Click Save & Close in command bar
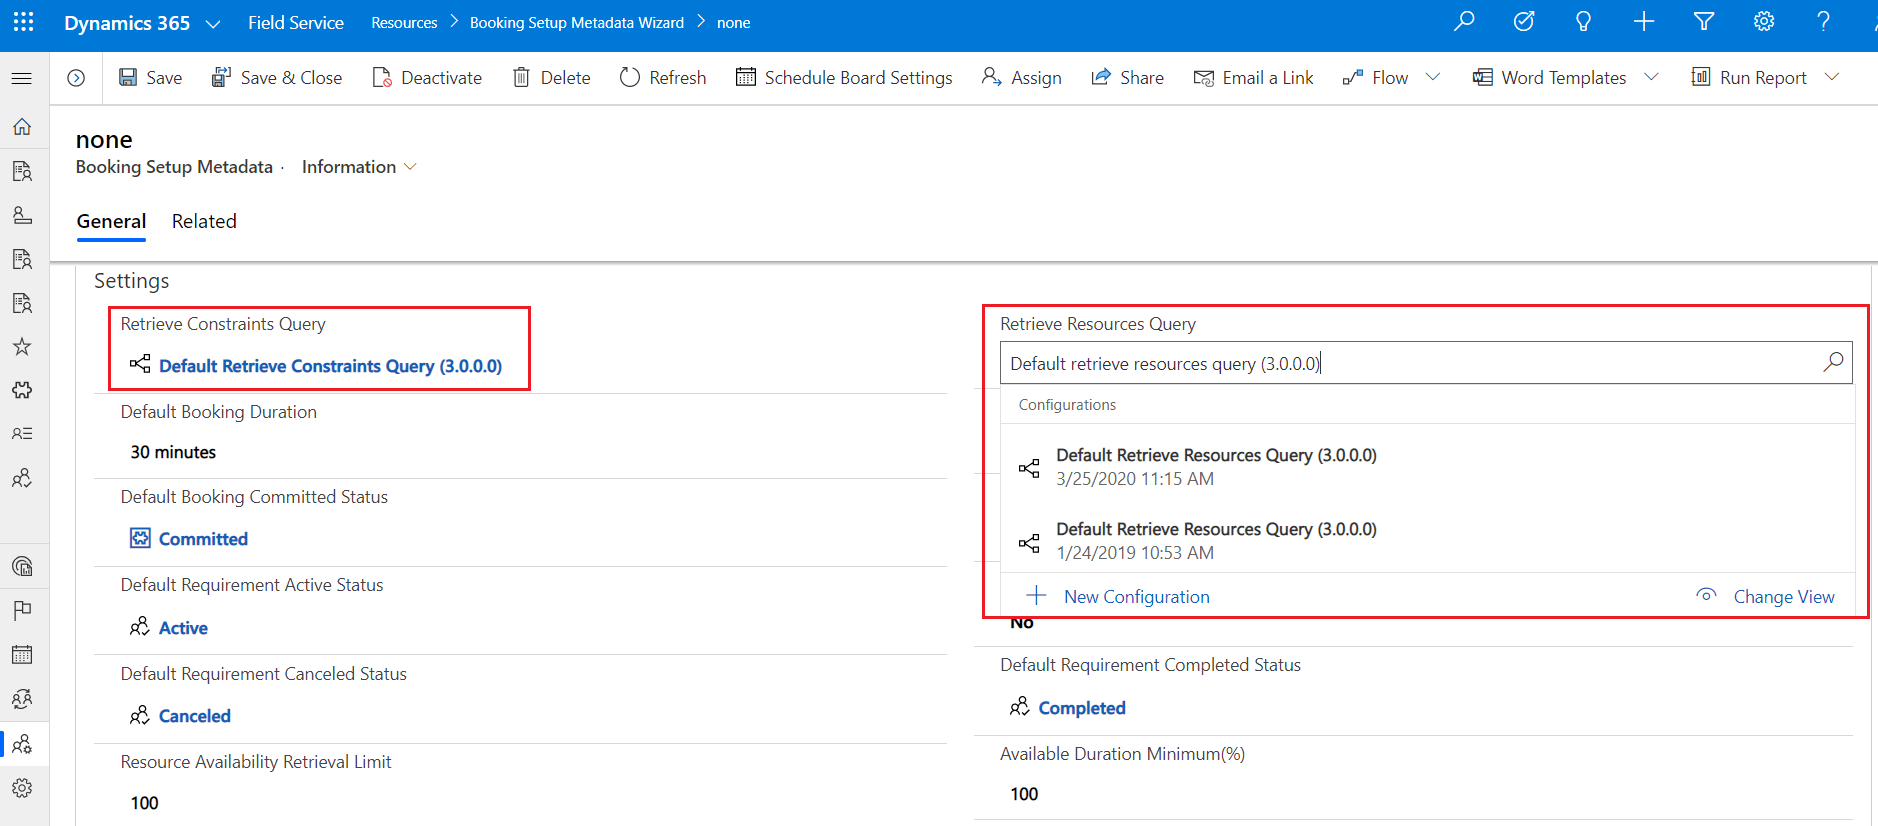This screenshot has width=1878, height=826. click(x=277, y=78)
